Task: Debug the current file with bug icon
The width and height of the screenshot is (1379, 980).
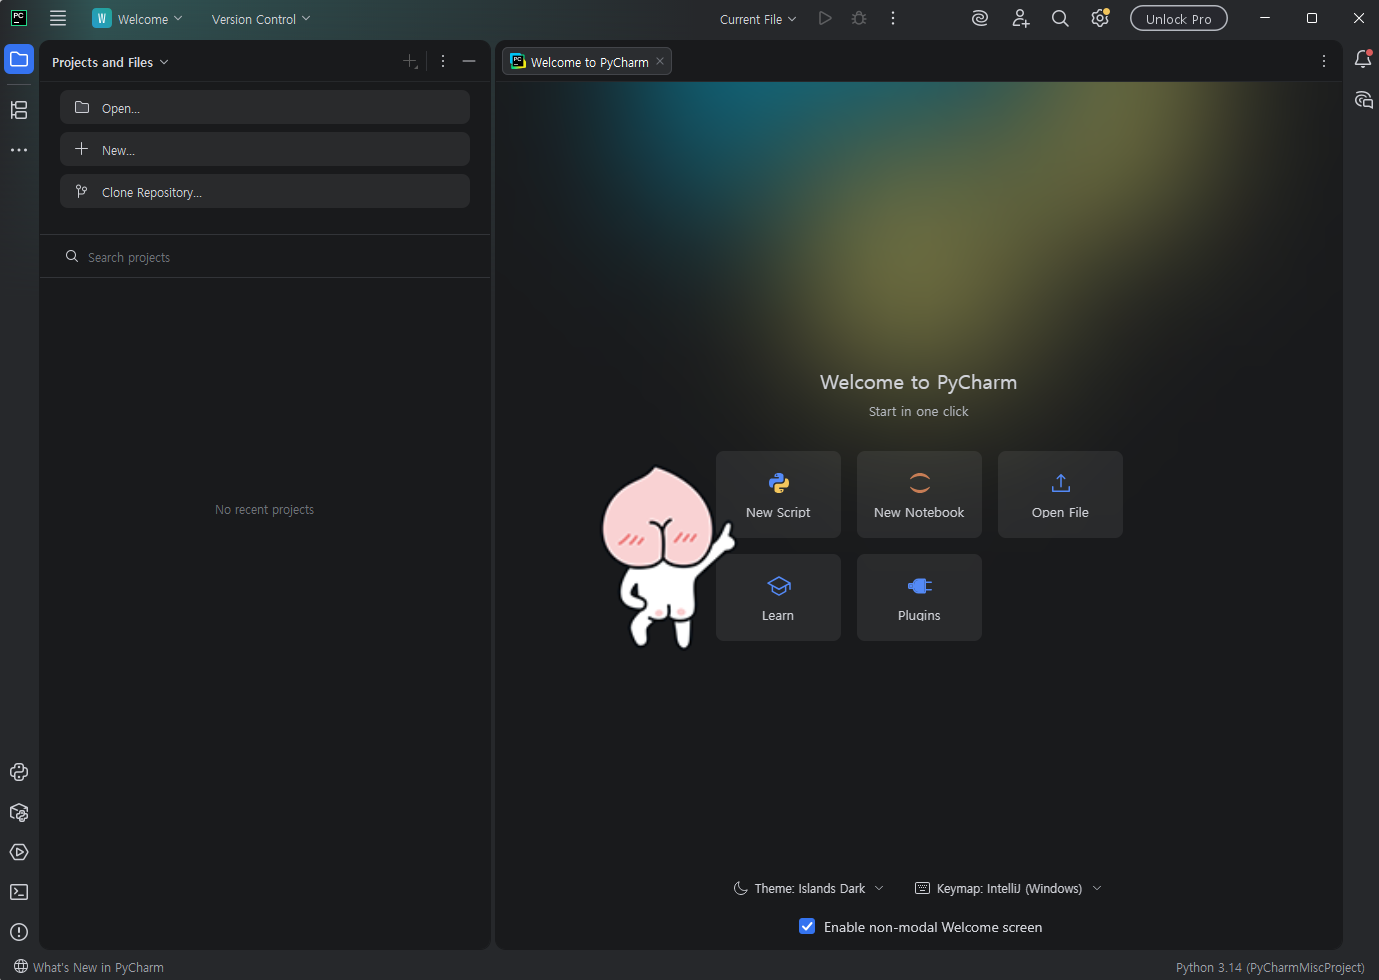Action: [x=859, y=18]
